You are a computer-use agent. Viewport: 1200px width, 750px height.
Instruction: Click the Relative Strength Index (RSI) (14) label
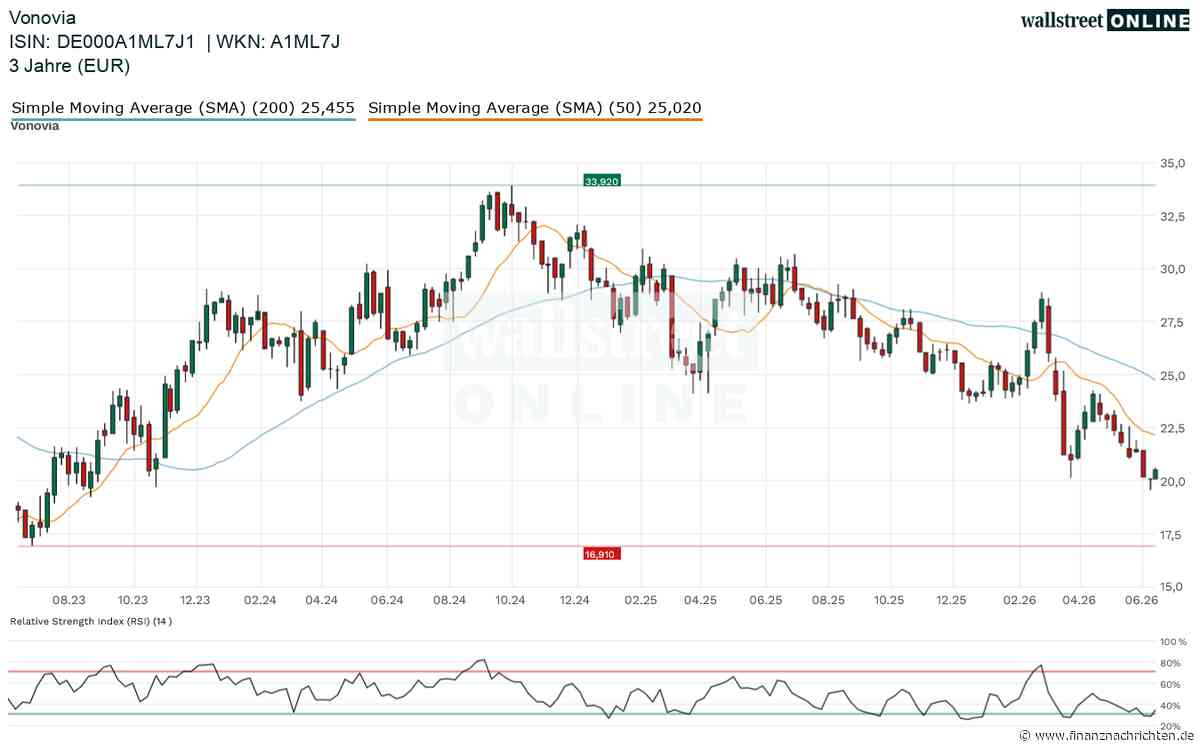tap(91, 621)
